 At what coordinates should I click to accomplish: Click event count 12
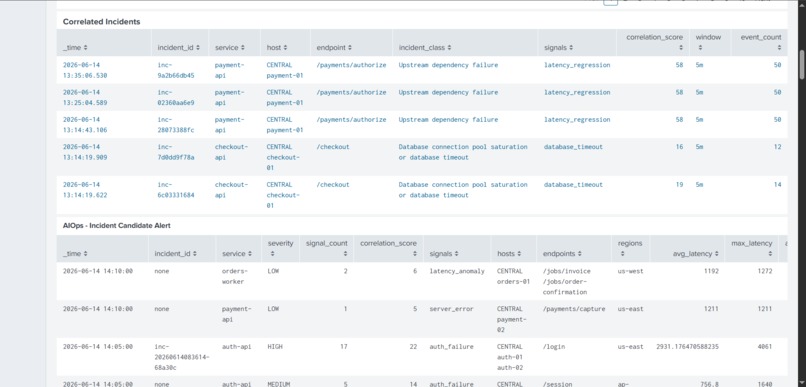coord(777,147)
